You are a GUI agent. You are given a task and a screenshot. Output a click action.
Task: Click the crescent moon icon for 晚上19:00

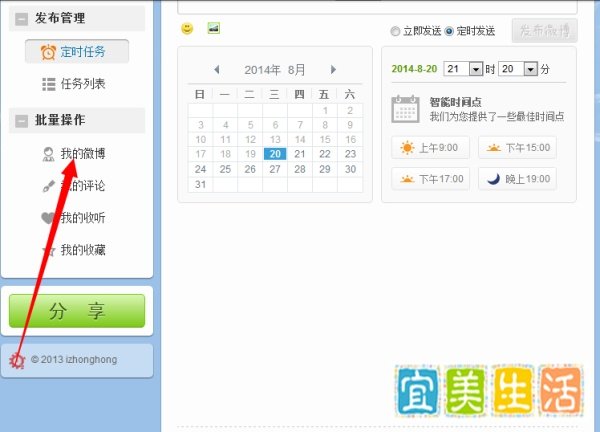494,179
